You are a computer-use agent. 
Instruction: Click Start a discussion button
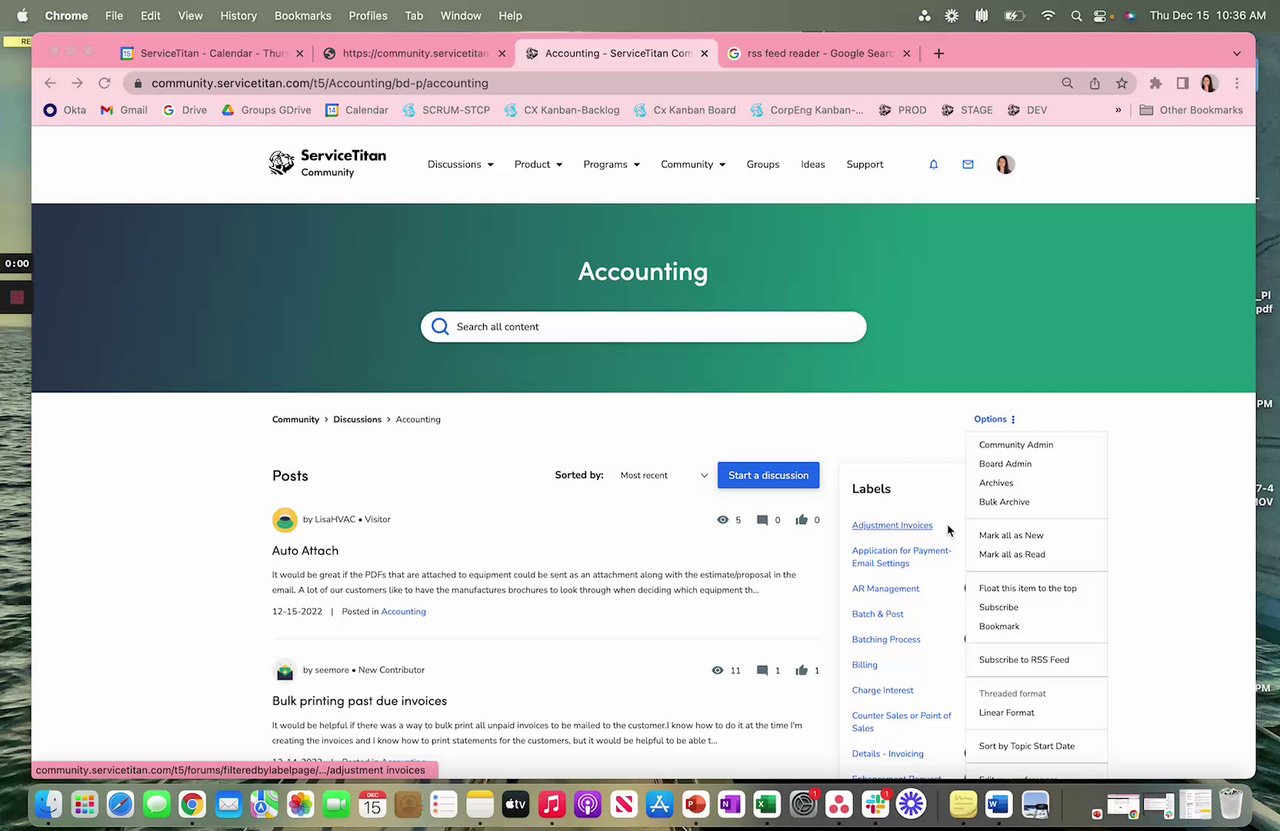(x=768, y=475)
